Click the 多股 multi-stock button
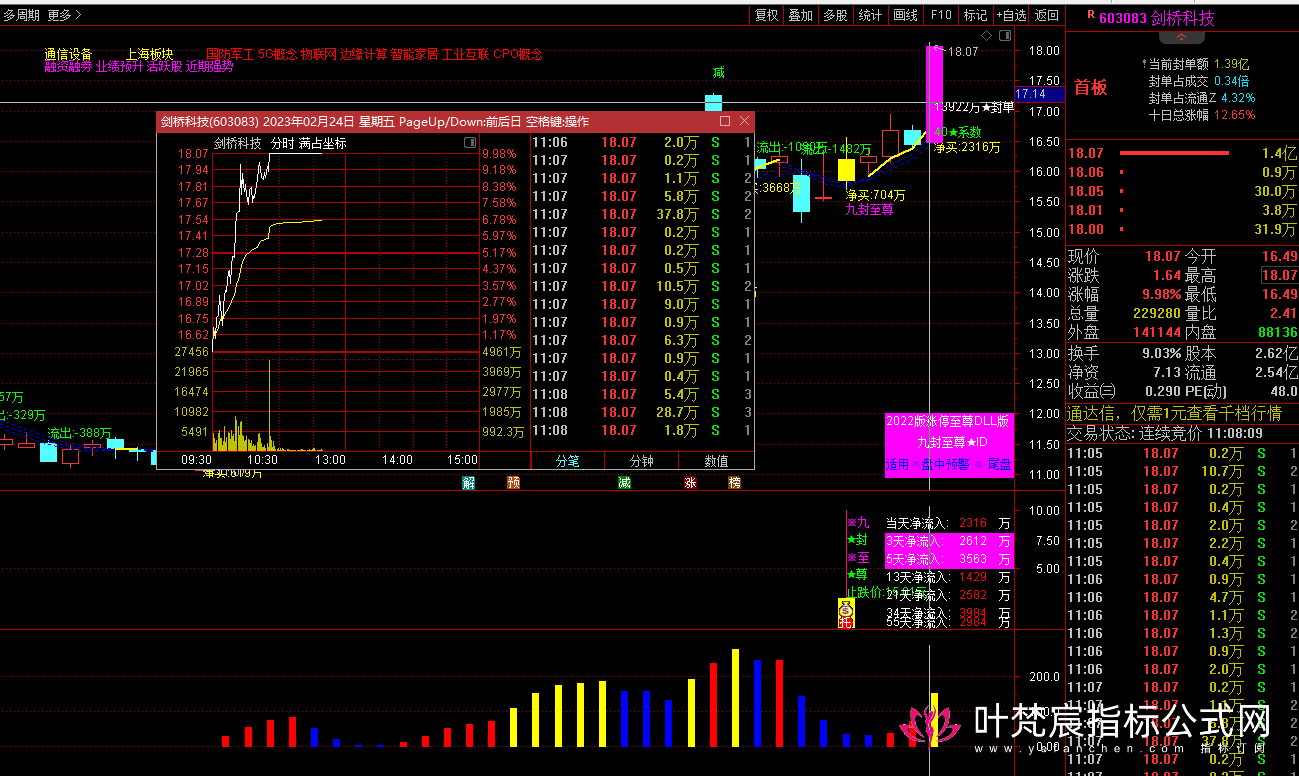The image size is (1299, 776). click(x=835, y=15)
